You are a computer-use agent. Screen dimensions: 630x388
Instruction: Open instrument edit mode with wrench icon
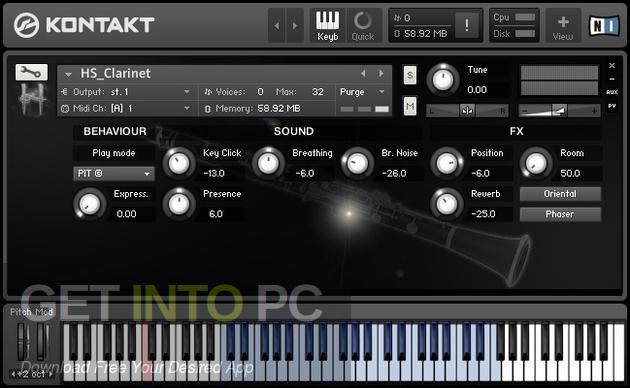[x=31, y=72]
